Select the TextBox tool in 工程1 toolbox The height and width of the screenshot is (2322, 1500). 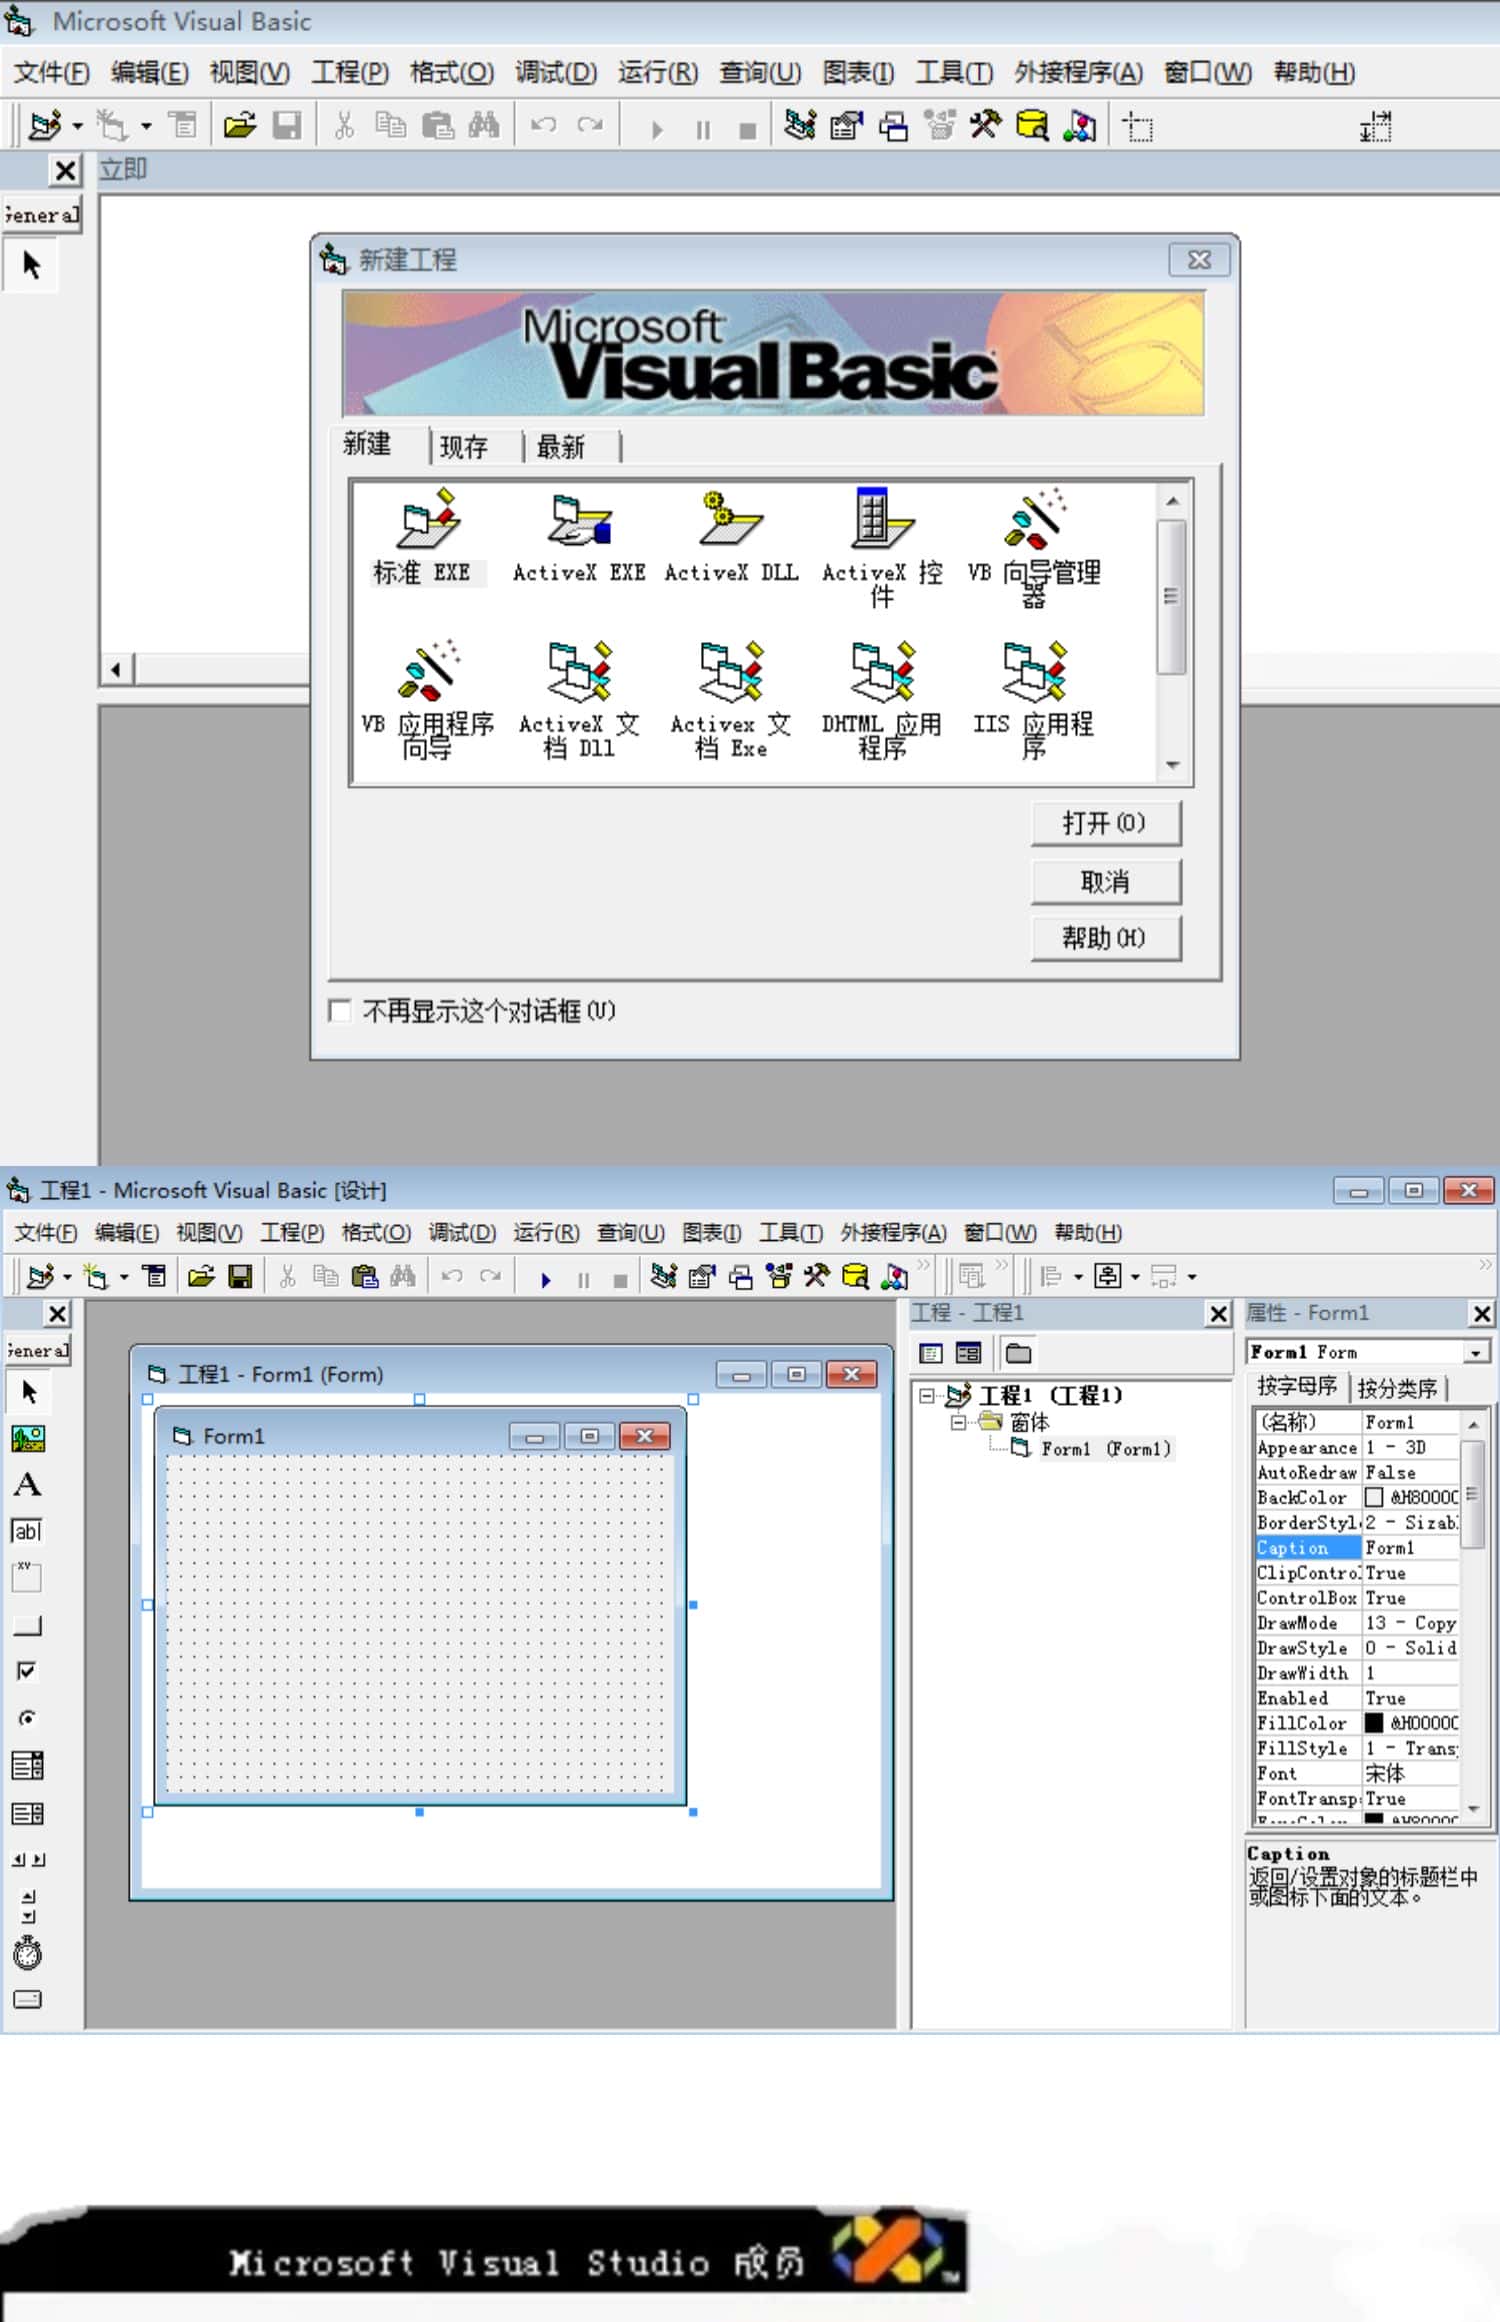click(x=28, y=1532)
